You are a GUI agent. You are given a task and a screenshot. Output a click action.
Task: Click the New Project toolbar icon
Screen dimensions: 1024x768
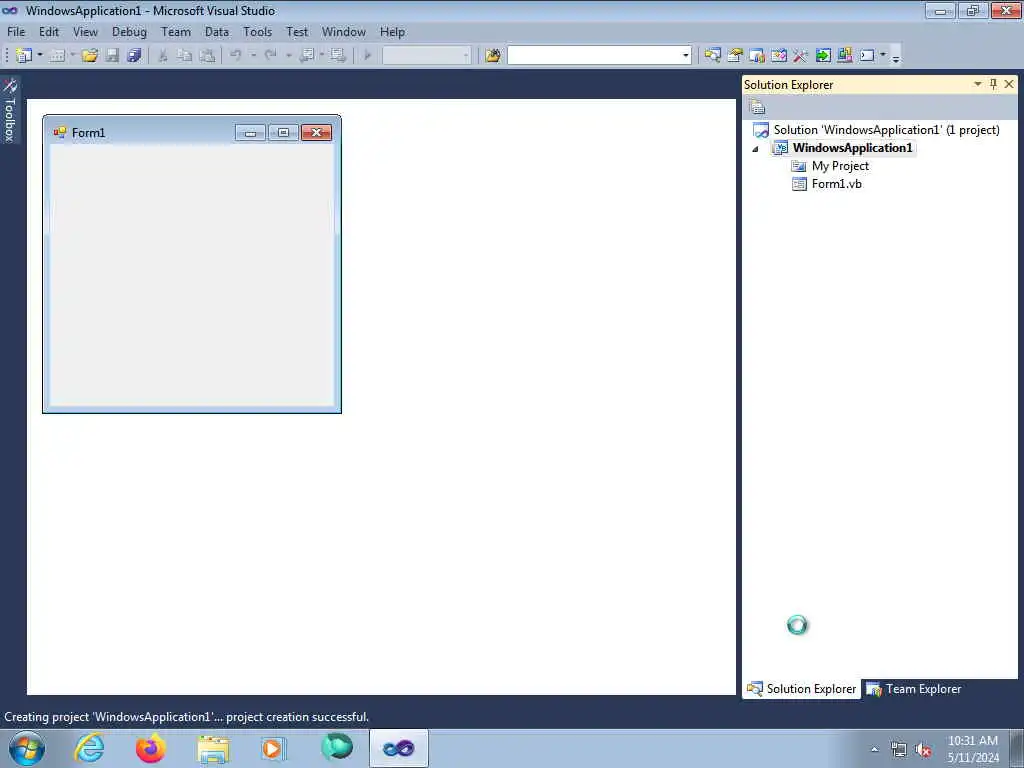pos(24,56)
